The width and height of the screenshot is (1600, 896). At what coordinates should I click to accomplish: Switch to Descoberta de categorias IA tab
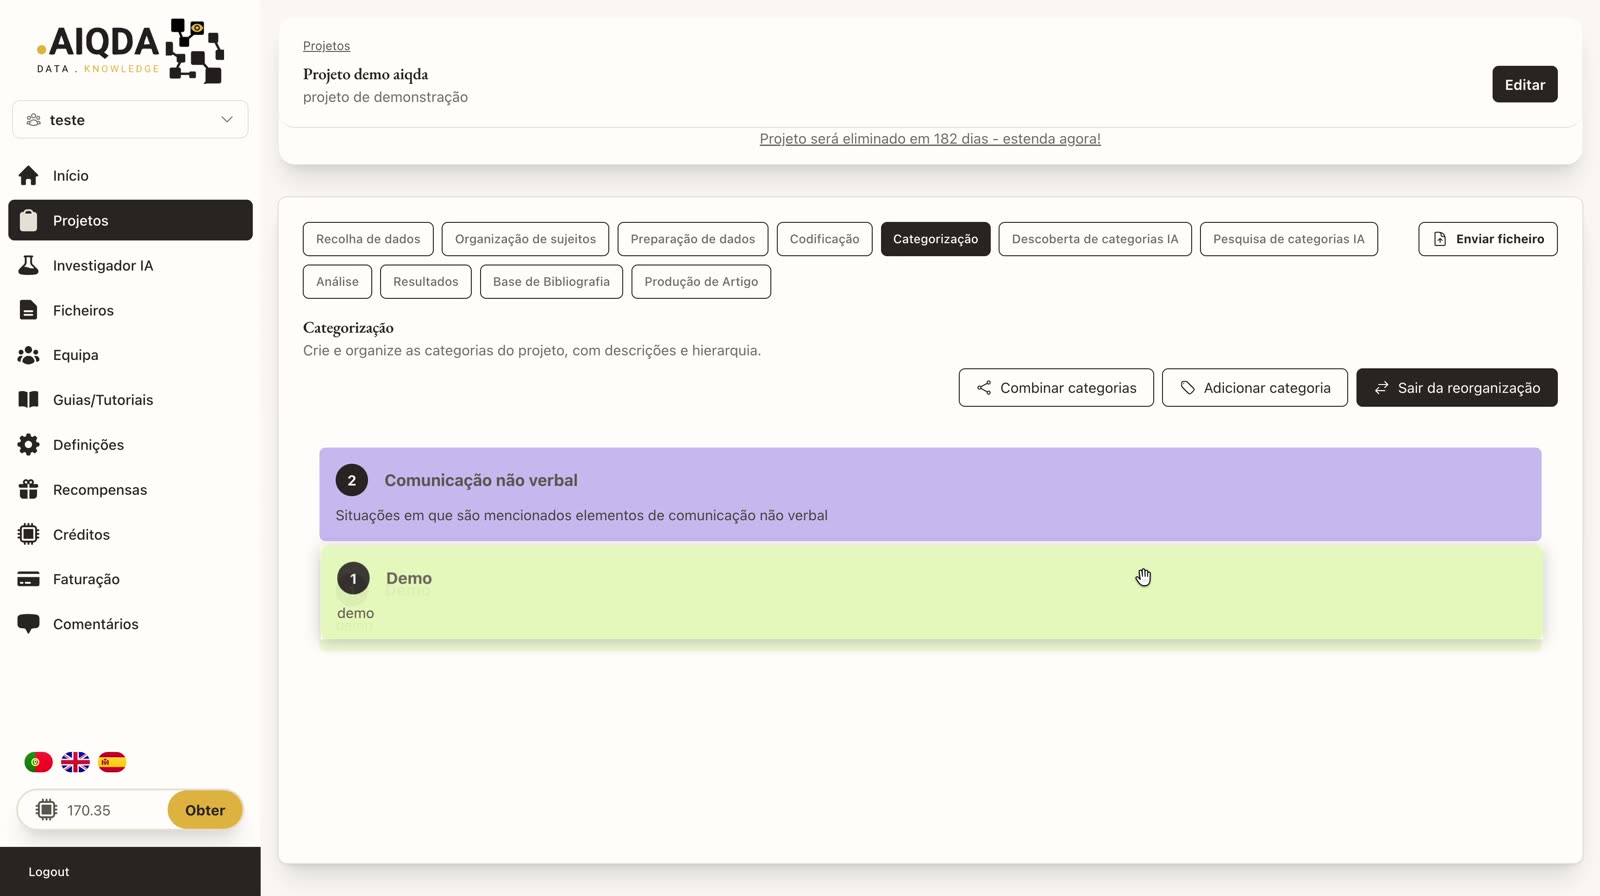click(1095, 239)
